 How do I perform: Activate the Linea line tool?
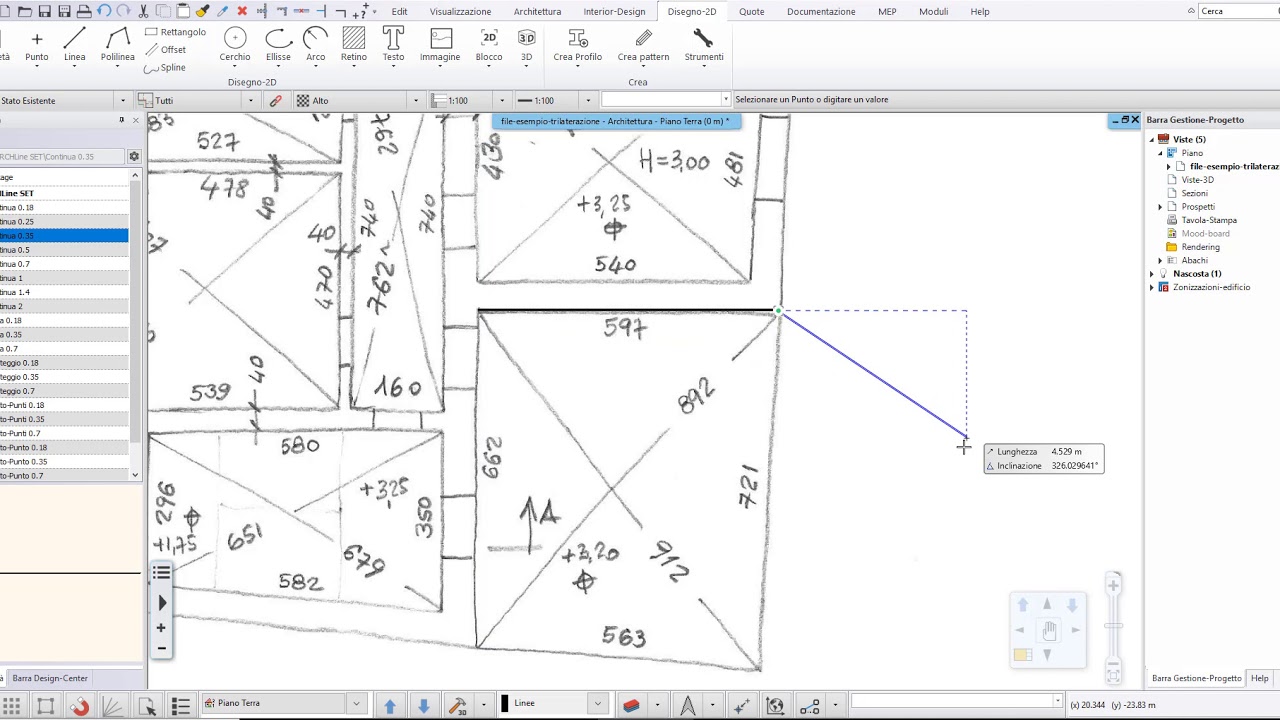[x=75, y=46]
